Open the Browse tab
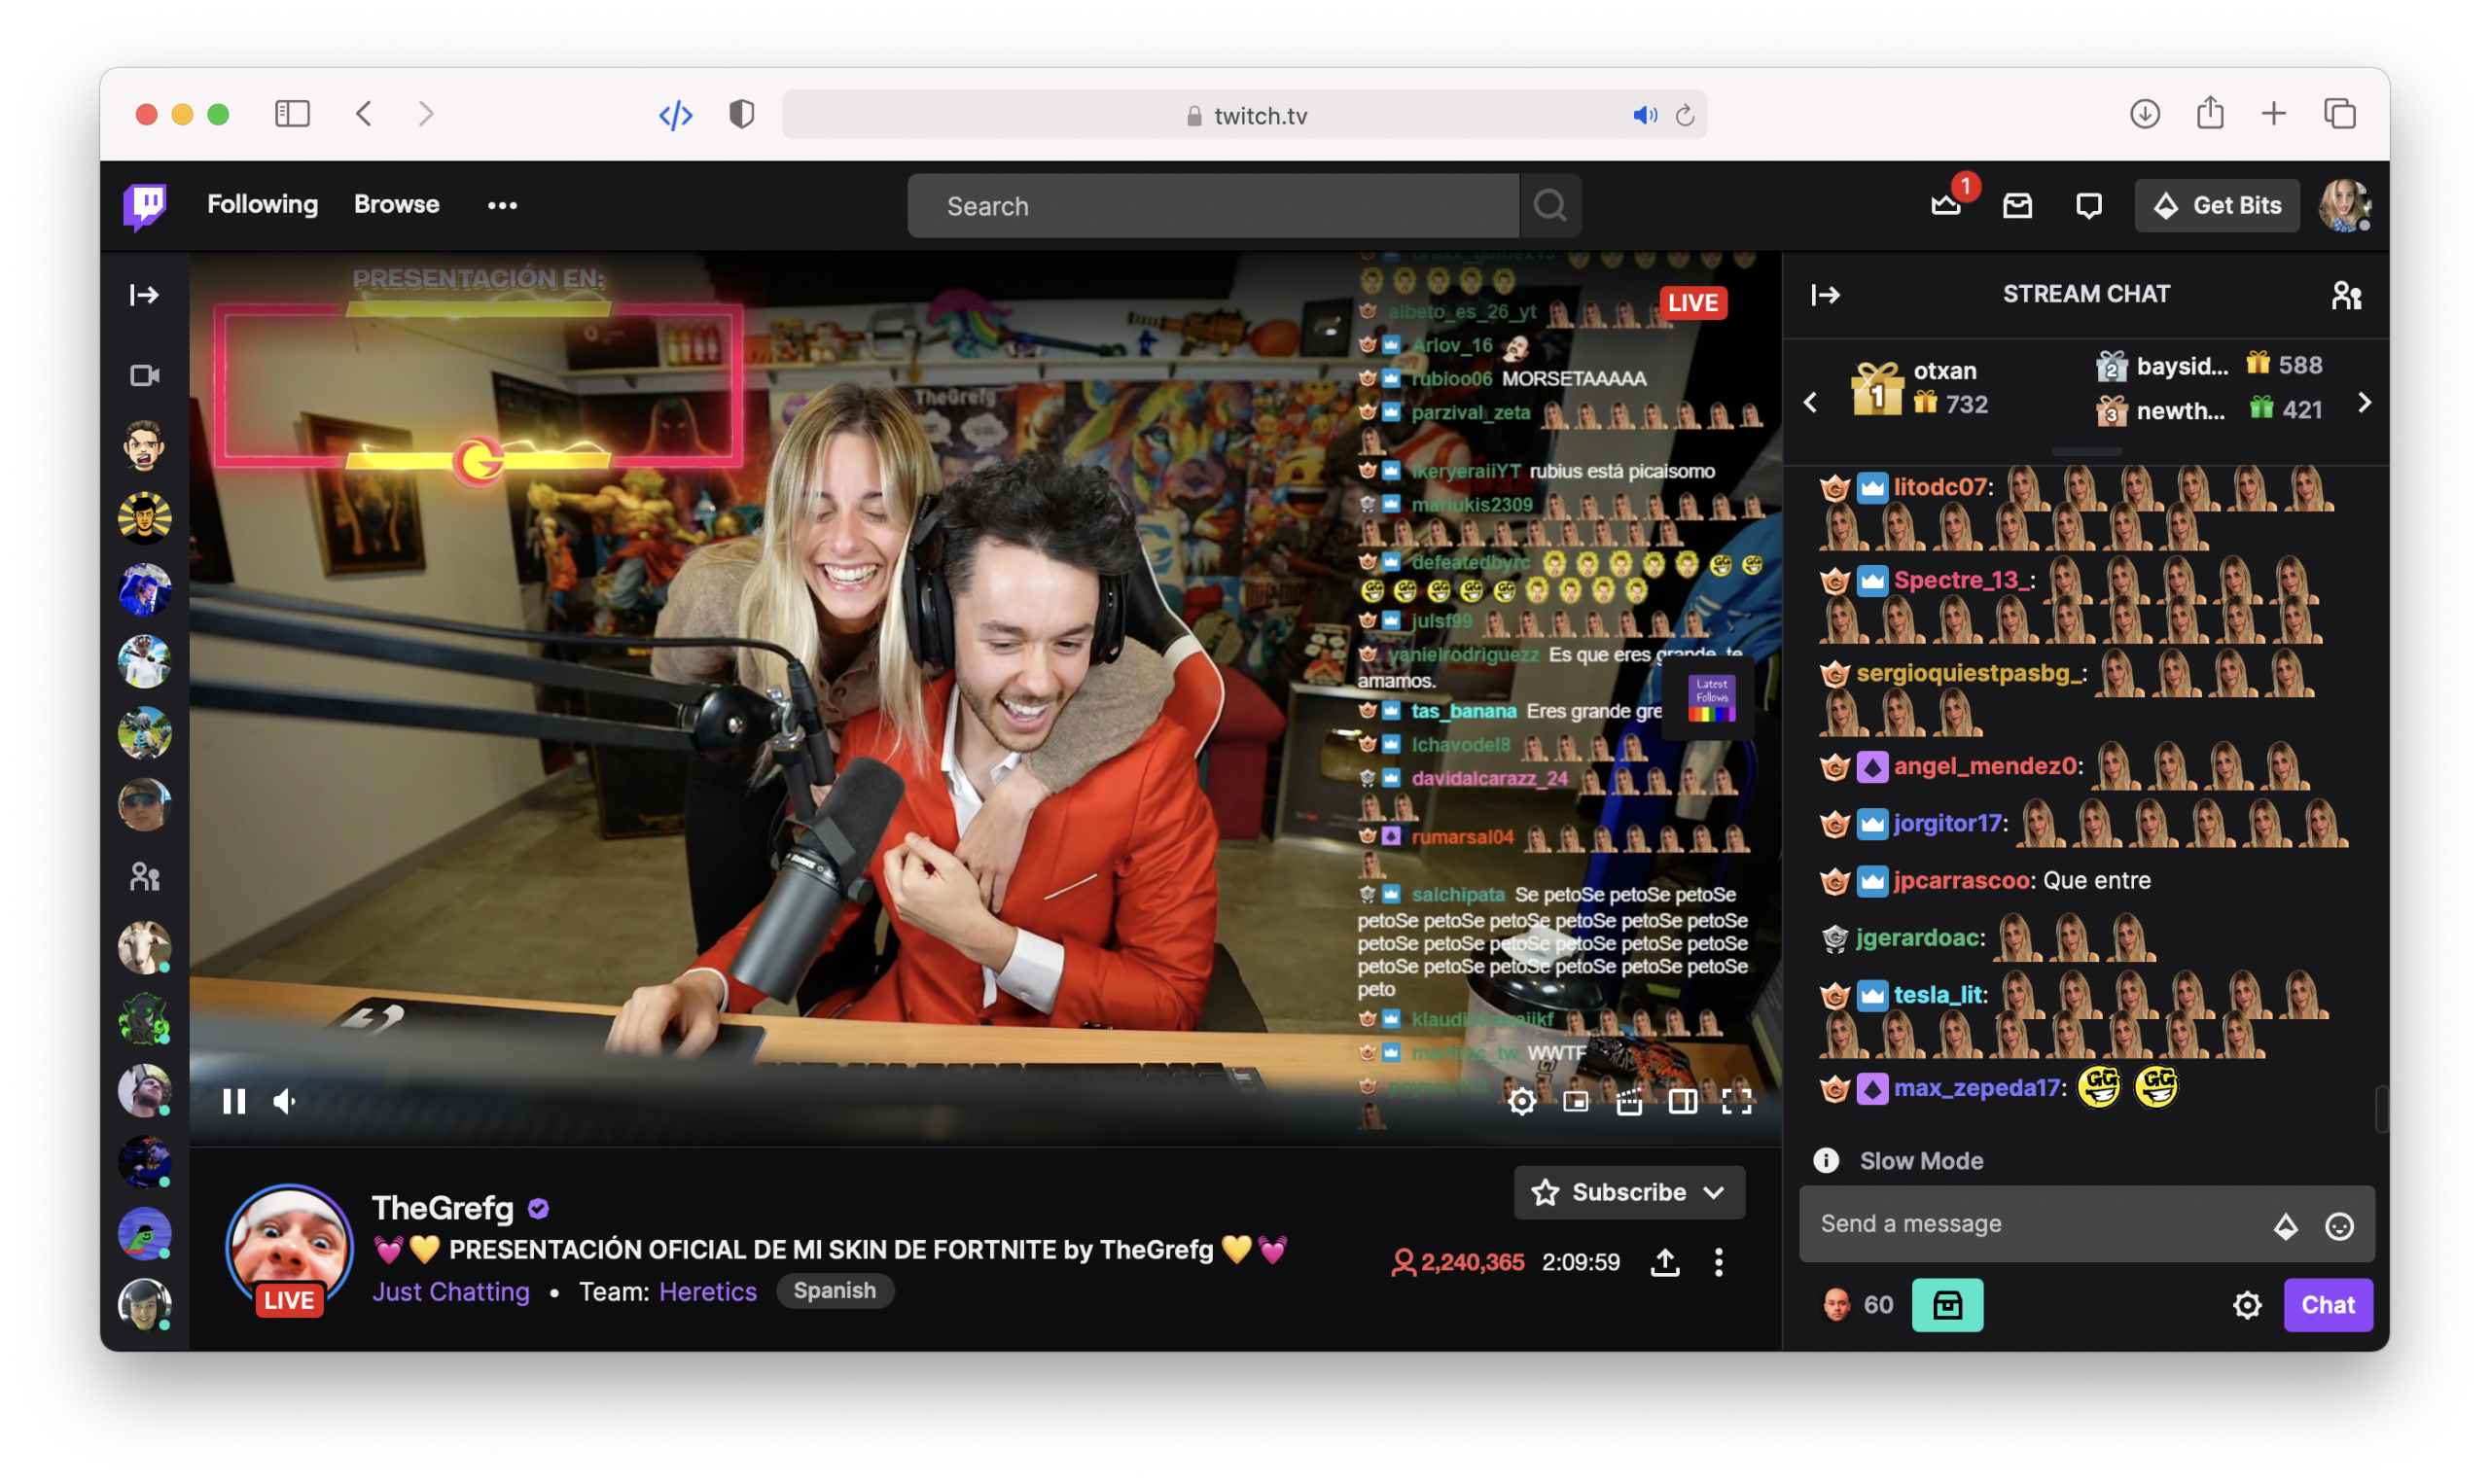The image size is (2490, 1484). tap(396, 204)
